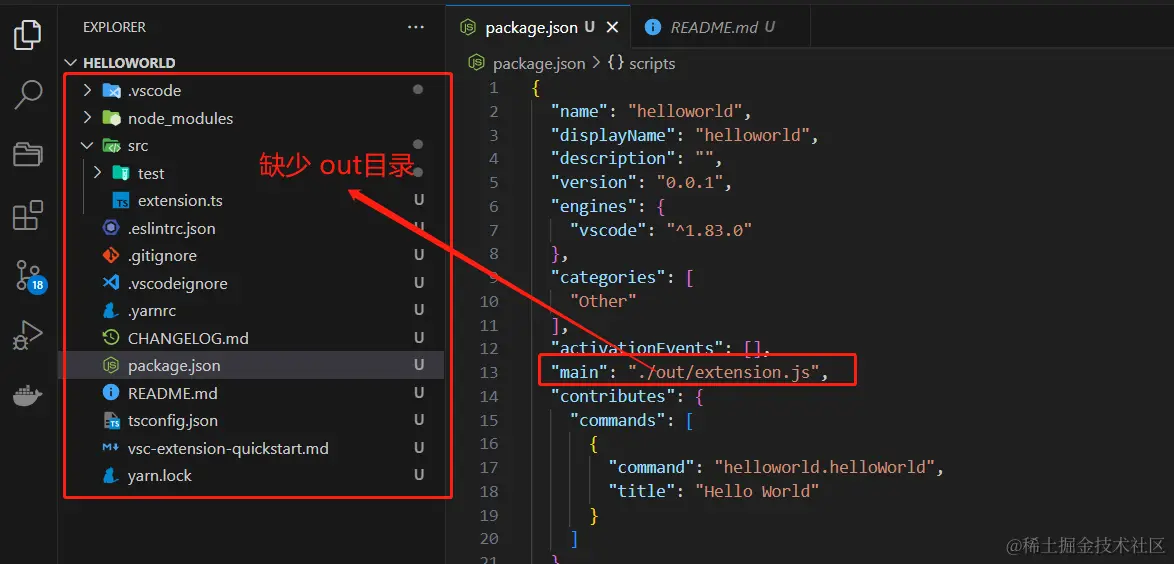This screenshot has height=564, width=1174.
Task: Click "name" key on line 2
Action: 580,112
